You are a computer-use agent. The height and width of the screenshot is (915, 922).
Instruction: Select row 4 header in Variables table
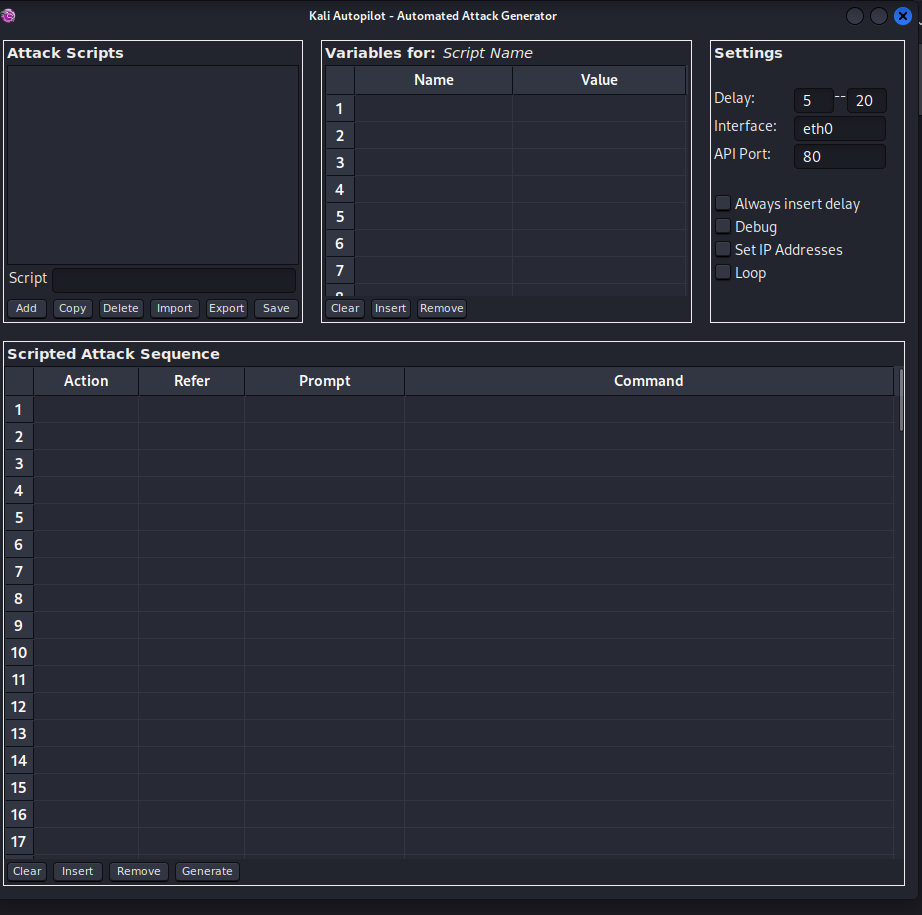[x=340, y=190]
